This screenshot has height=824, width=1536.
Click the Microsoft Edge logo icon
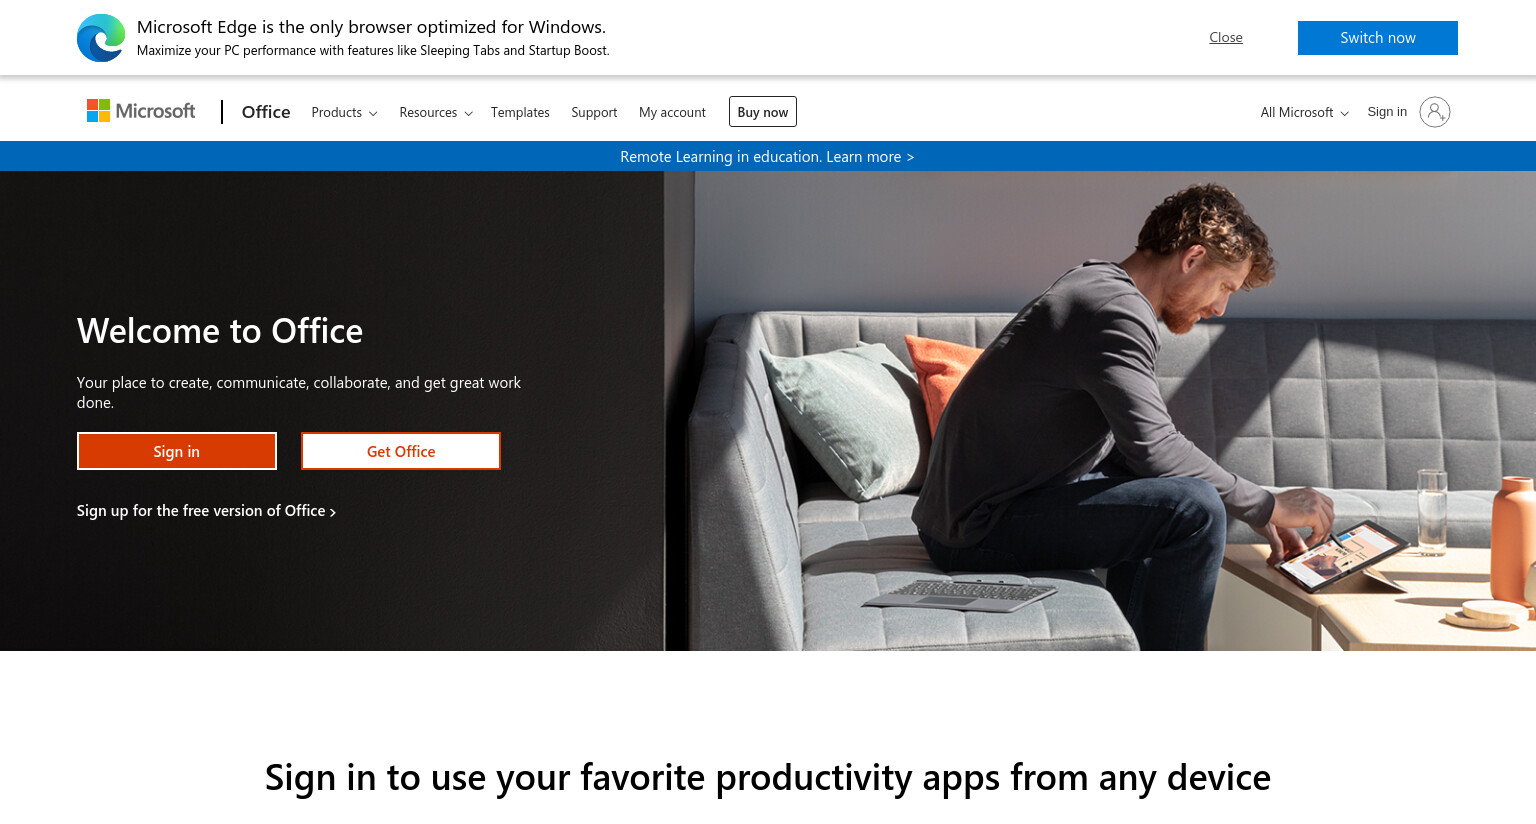pyautogui.click(x=101, y=38)
